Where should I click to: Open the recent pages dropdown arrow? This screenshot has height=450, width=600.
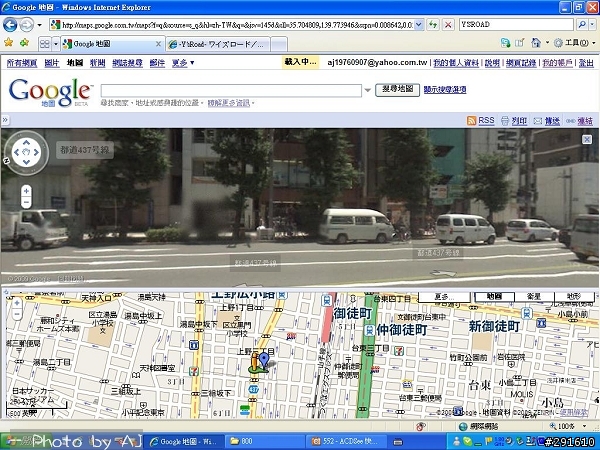(39, 25)
